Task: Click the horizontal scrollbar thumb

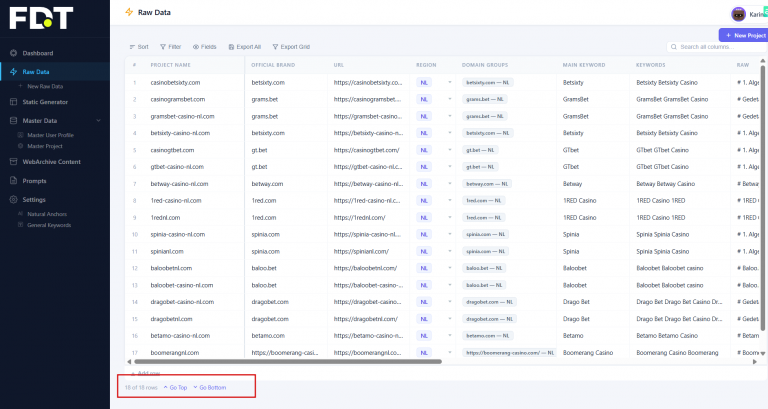Action: click(x=288, y=361)
